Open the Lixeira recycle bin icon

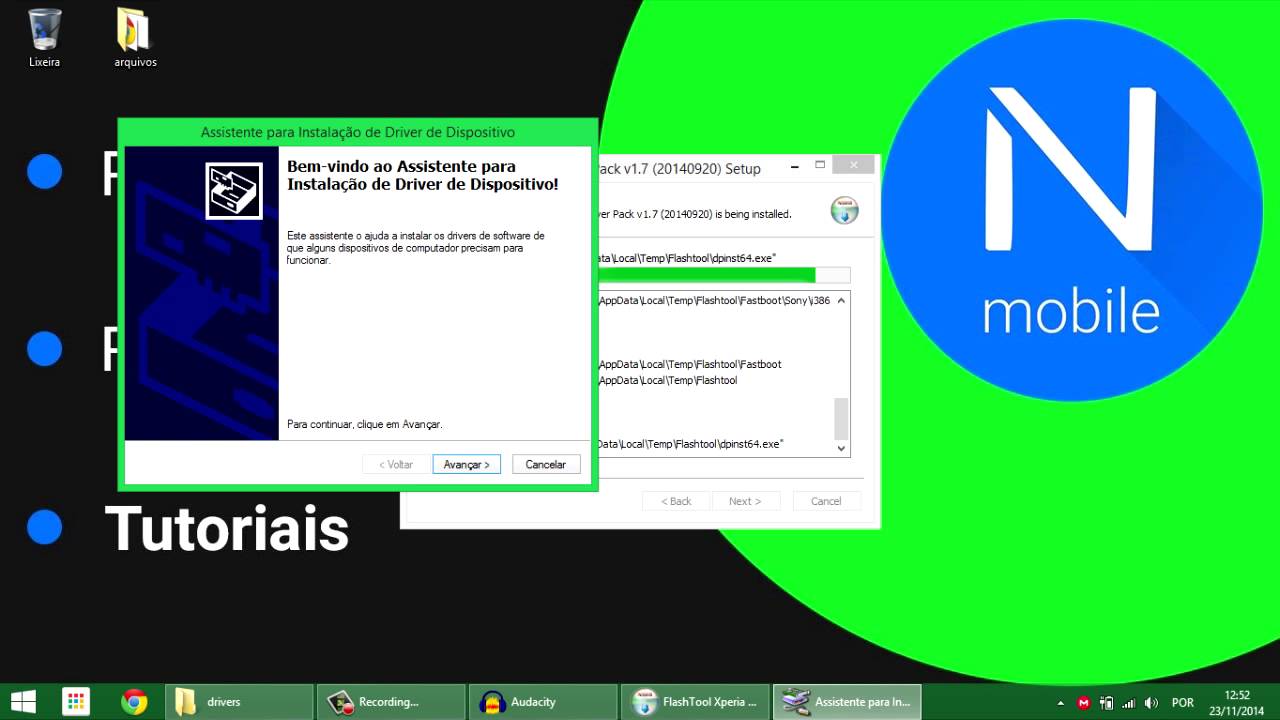point(44,37)
